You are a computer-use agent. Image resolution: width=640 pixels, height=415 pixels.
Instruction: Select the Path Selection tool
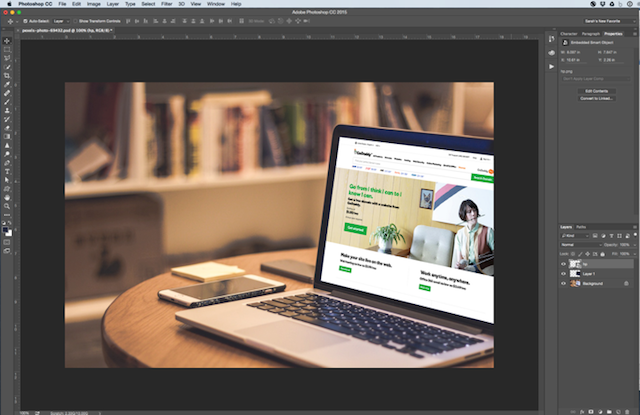pos(7,180)
